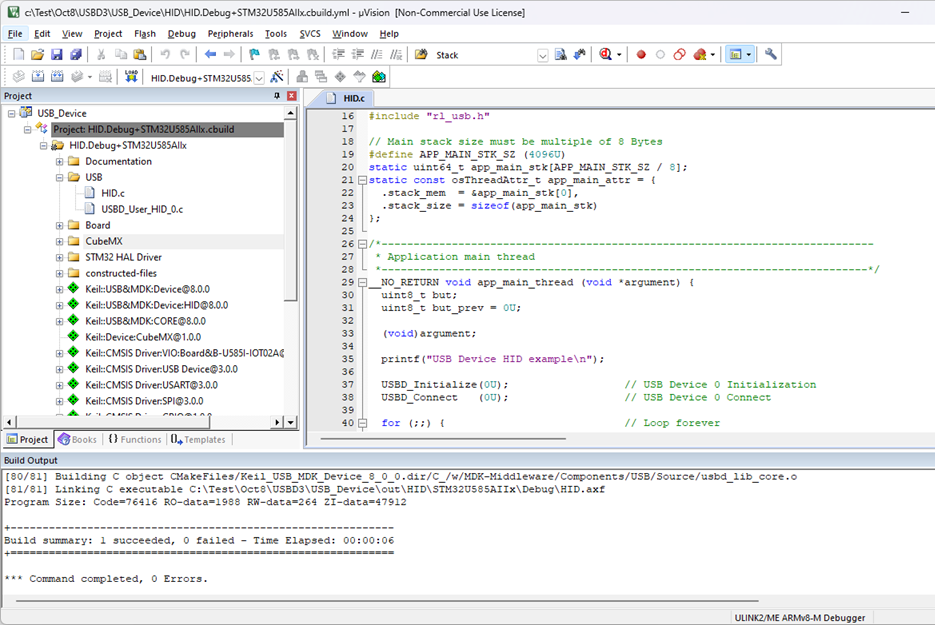Toggle bookmark on the current line
The image size is (935, 625).
[255, 55]
